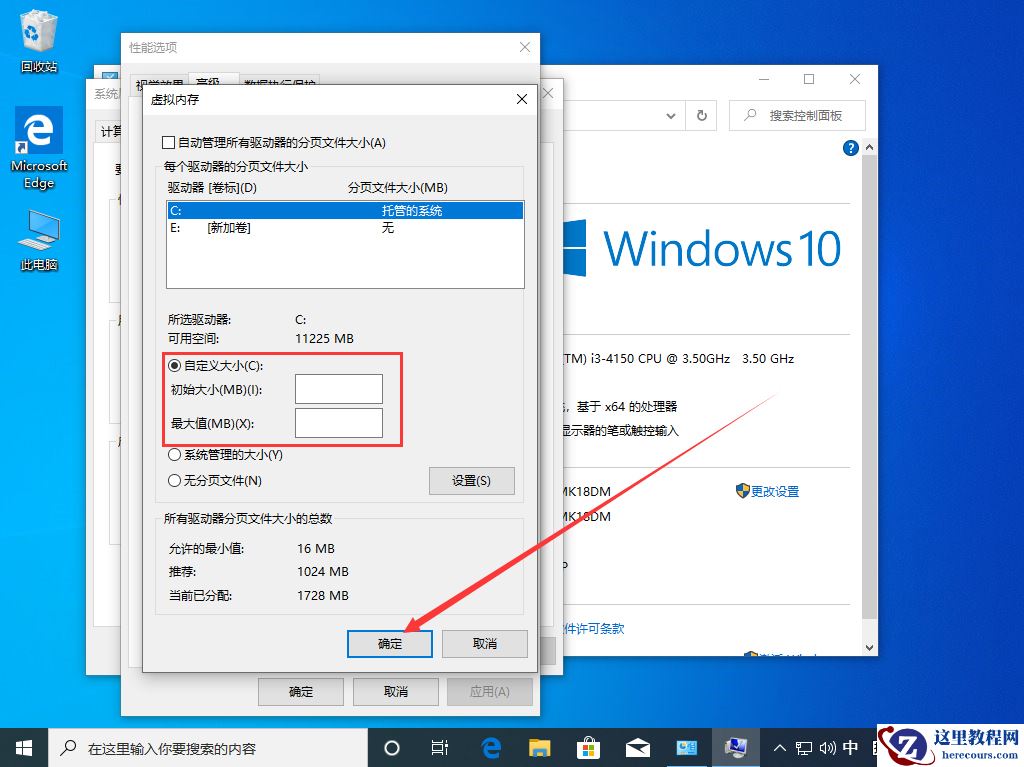The image size is (1024, 767).
Task: Click the 初始大小(MB) input field
Action: pos(338,389)
